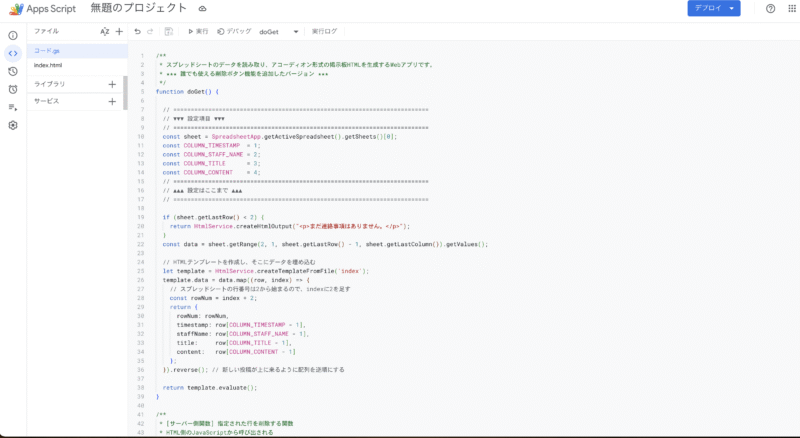
Task: Open the Overview info icon in sidebar
Action: click(x=13, y=35)
